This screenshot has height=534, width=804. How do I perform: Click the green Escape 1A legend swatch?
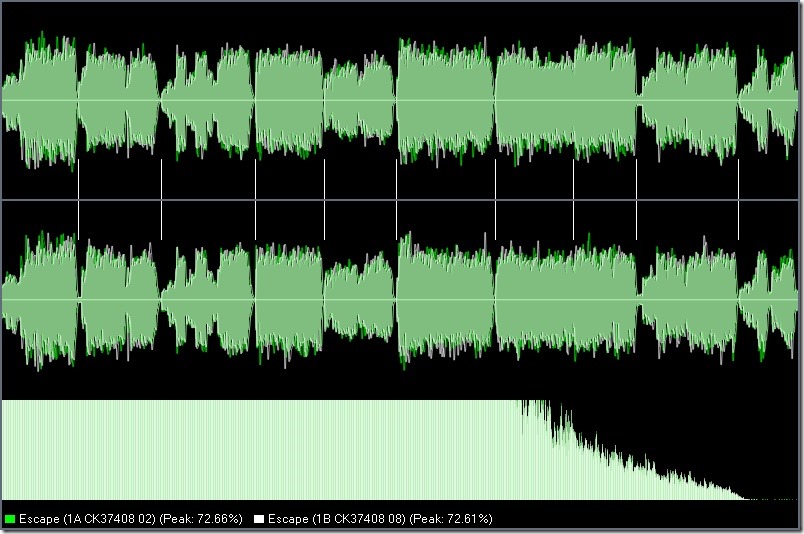[x=10, y=519]
